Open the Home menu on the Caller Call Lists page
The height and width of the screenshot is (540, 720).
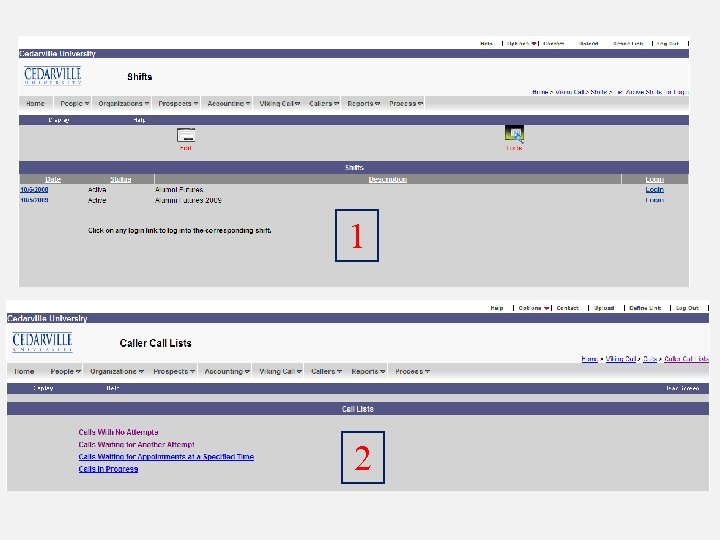[24, 371]
